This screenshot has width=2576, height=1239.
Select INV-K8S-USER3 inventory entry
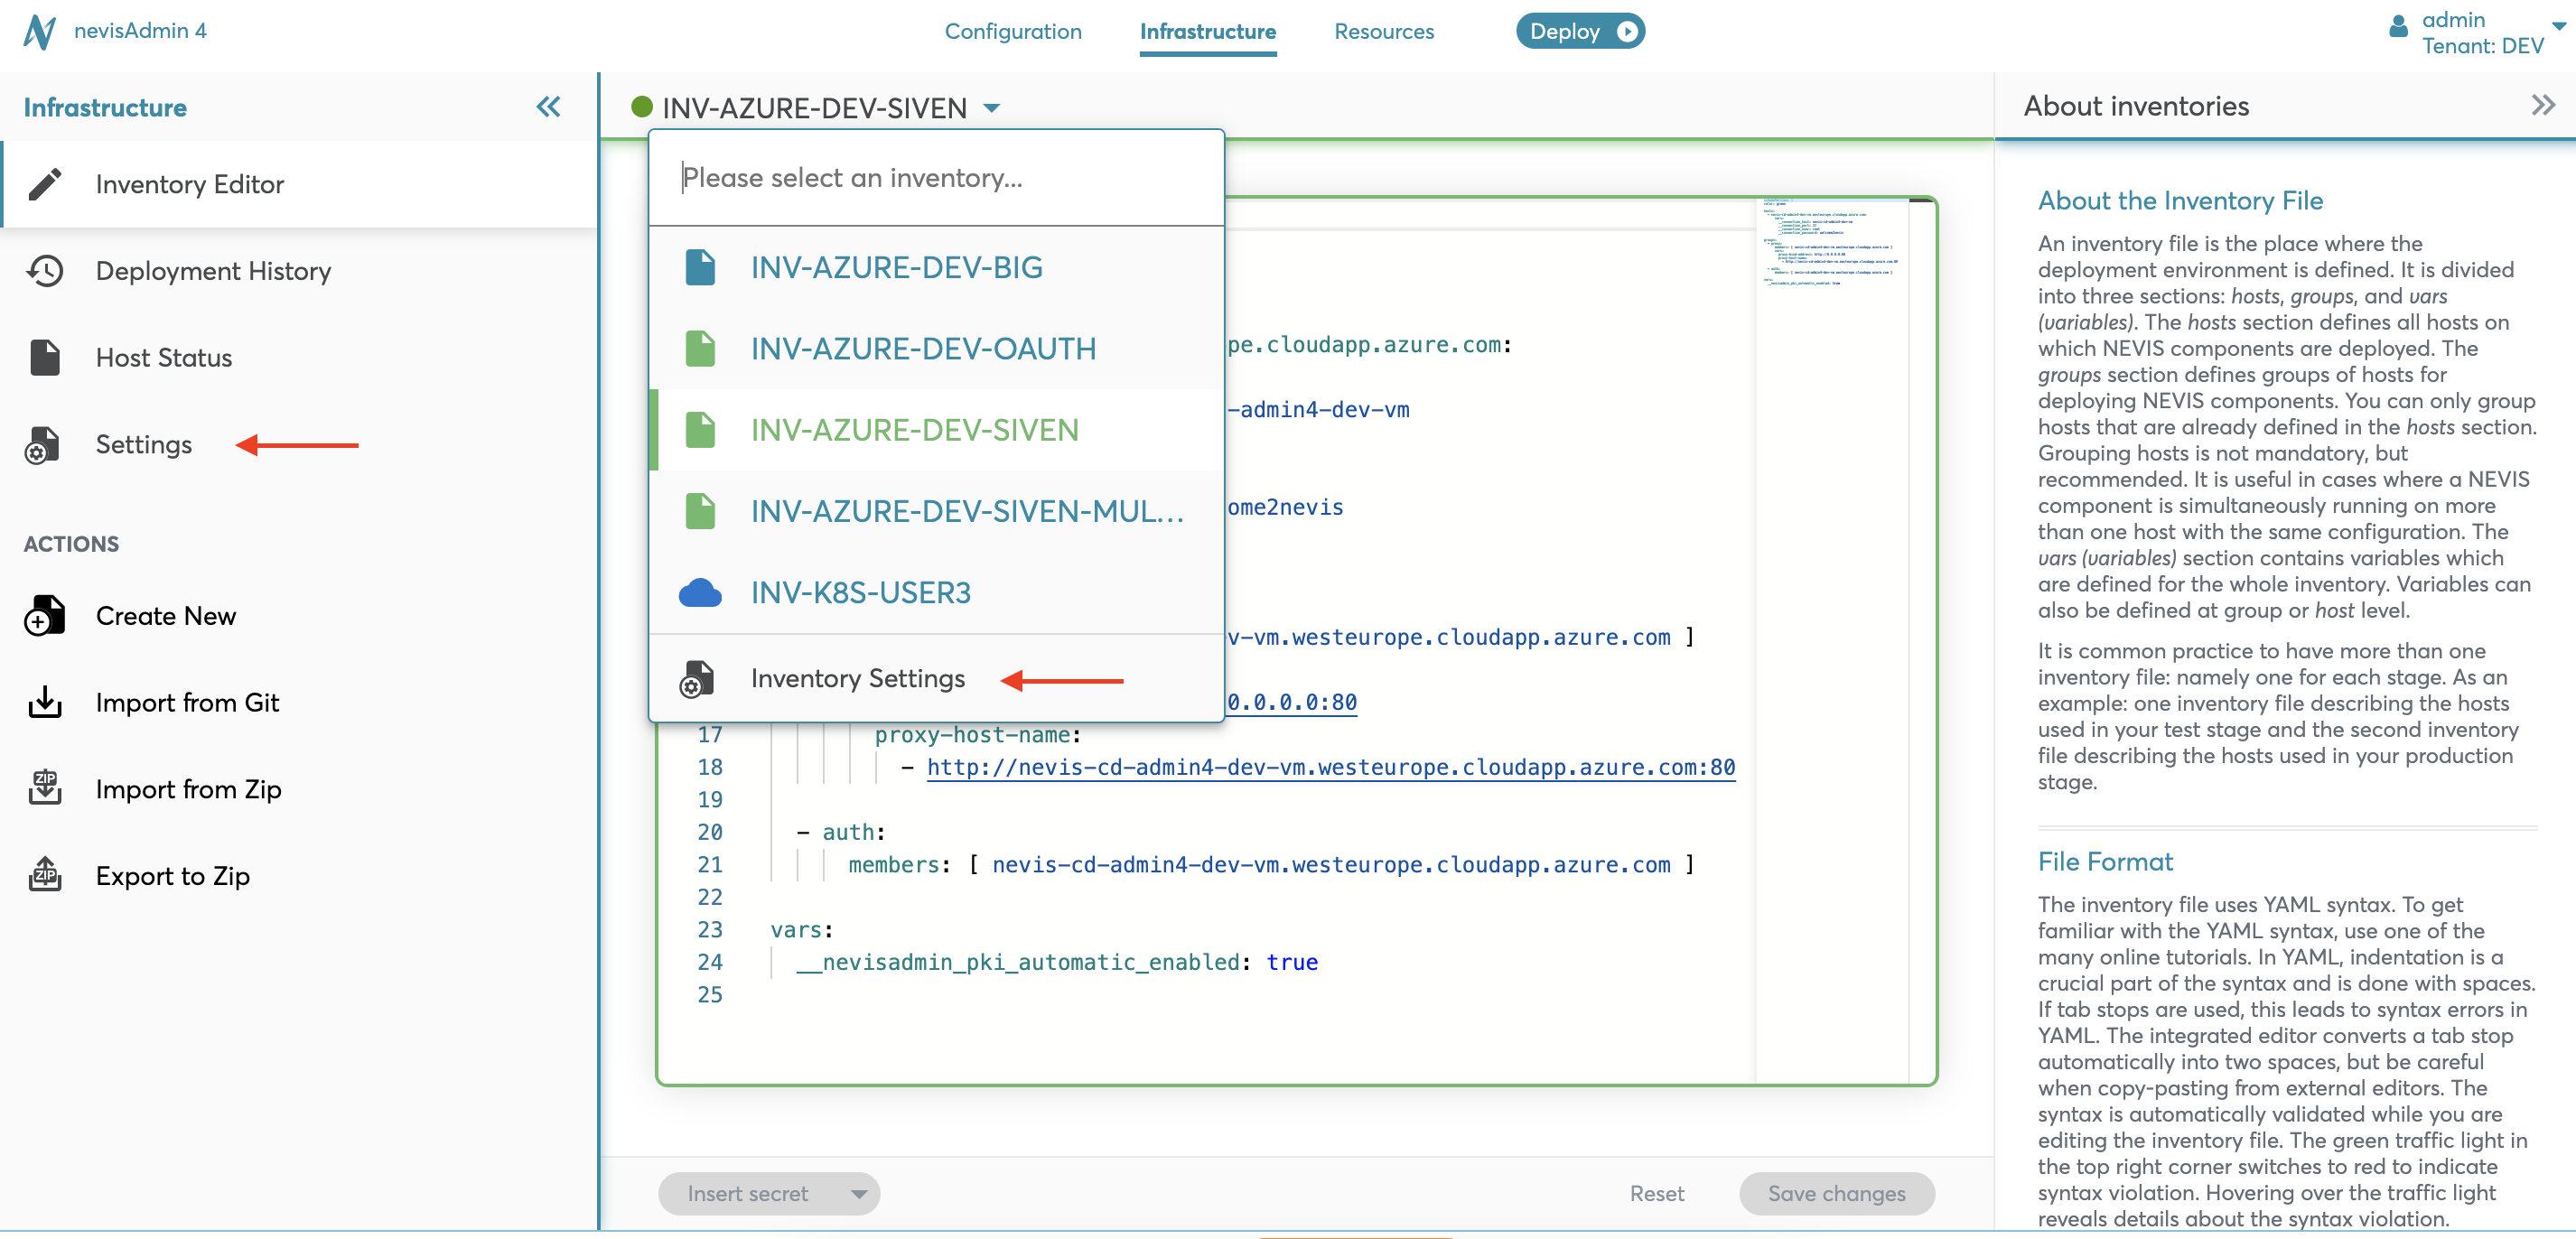tap(936, 593)
